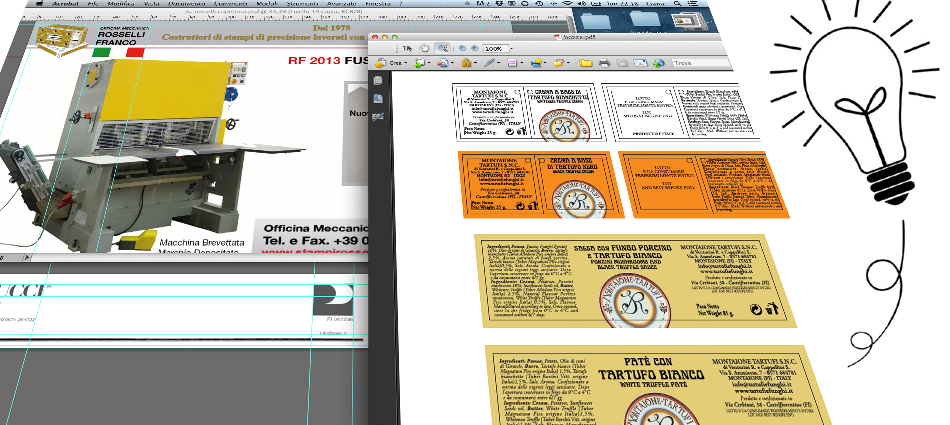Click the 100% zoom value field

[x=496, y=49]
